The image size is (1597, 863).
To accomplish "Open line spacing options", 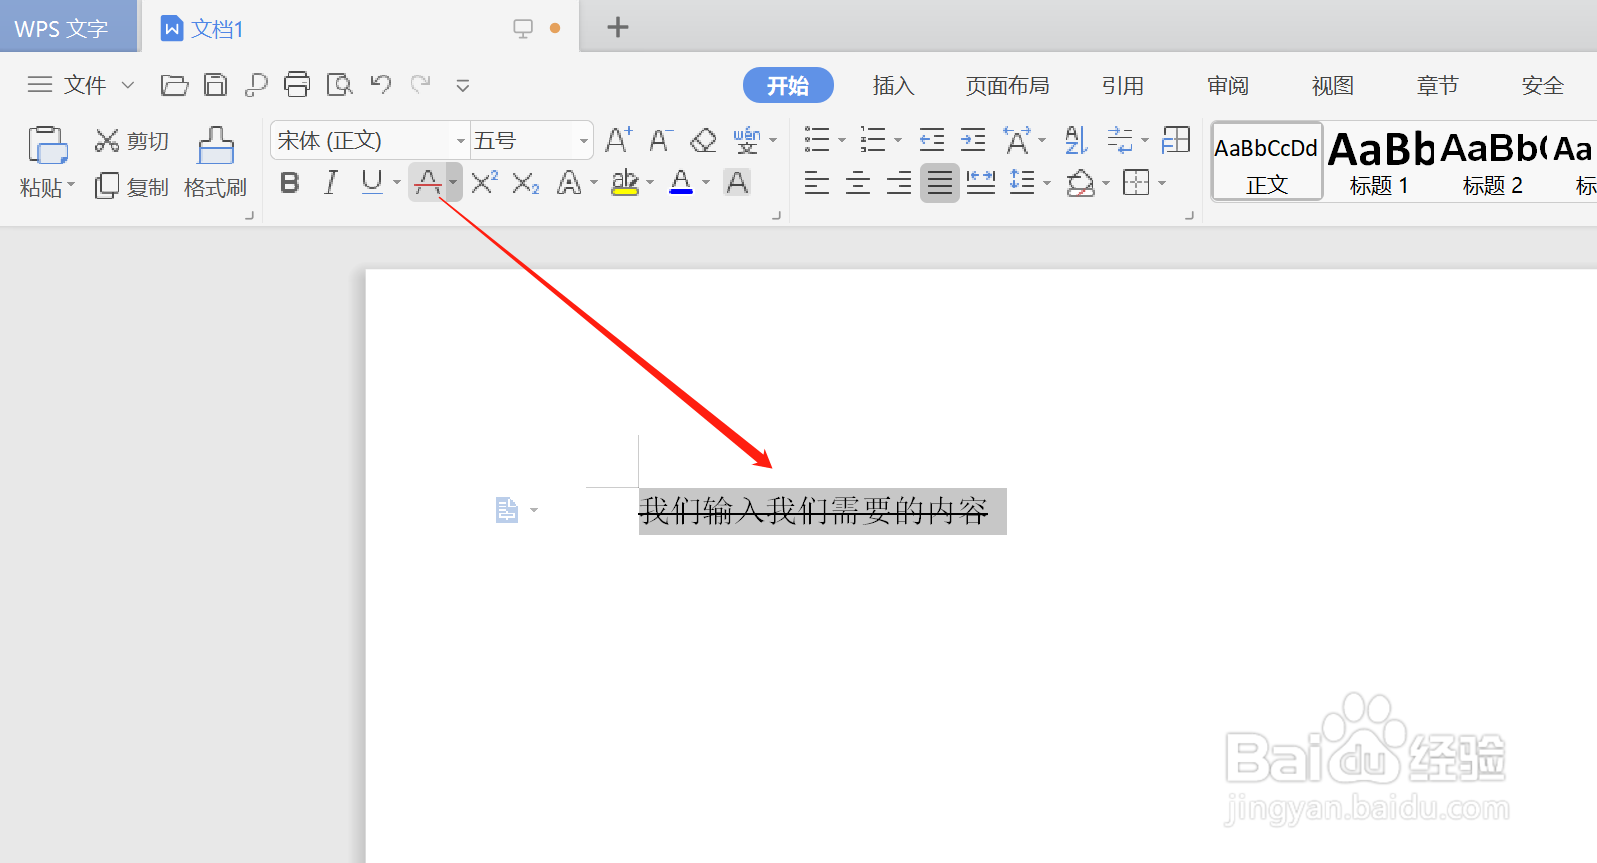I will 1022,183.
